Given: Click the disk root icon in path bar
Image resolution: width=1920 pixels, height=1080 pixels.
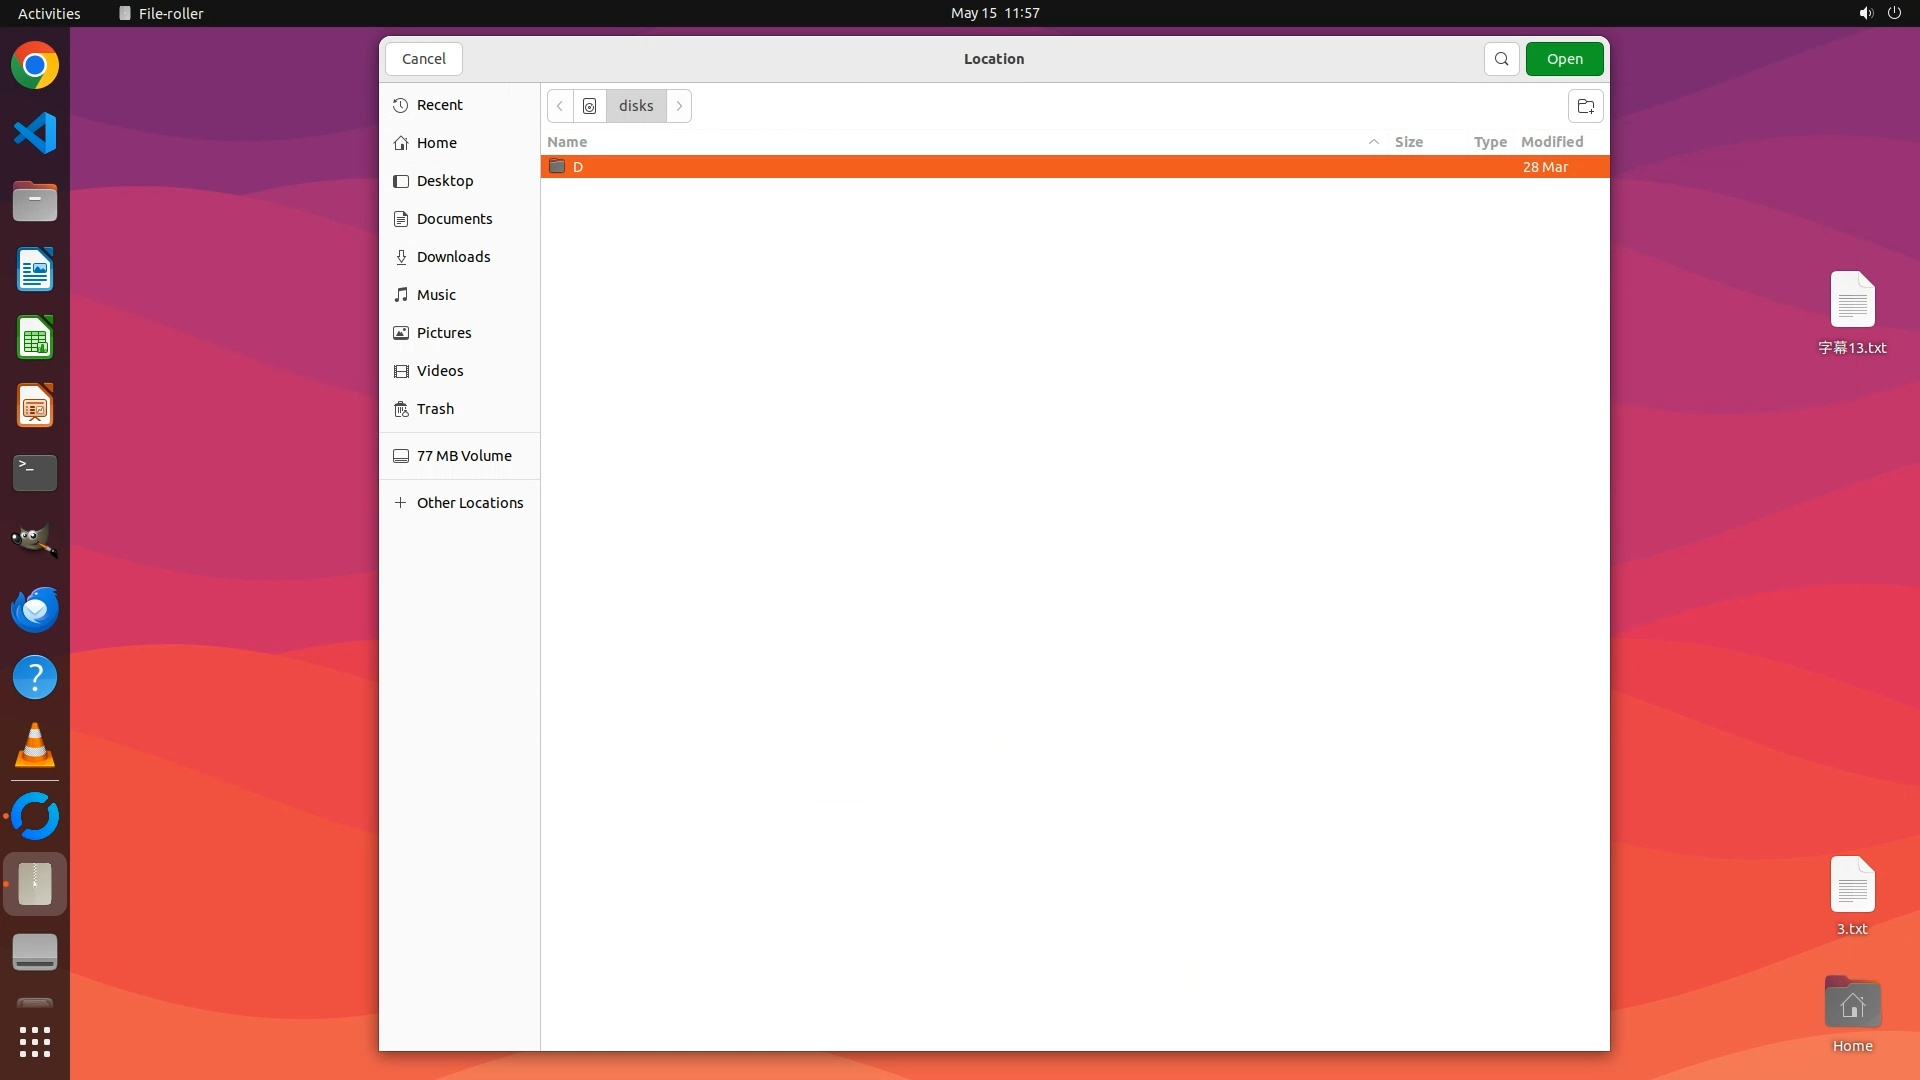Looking at the screenshot, I should click(589, 106).
